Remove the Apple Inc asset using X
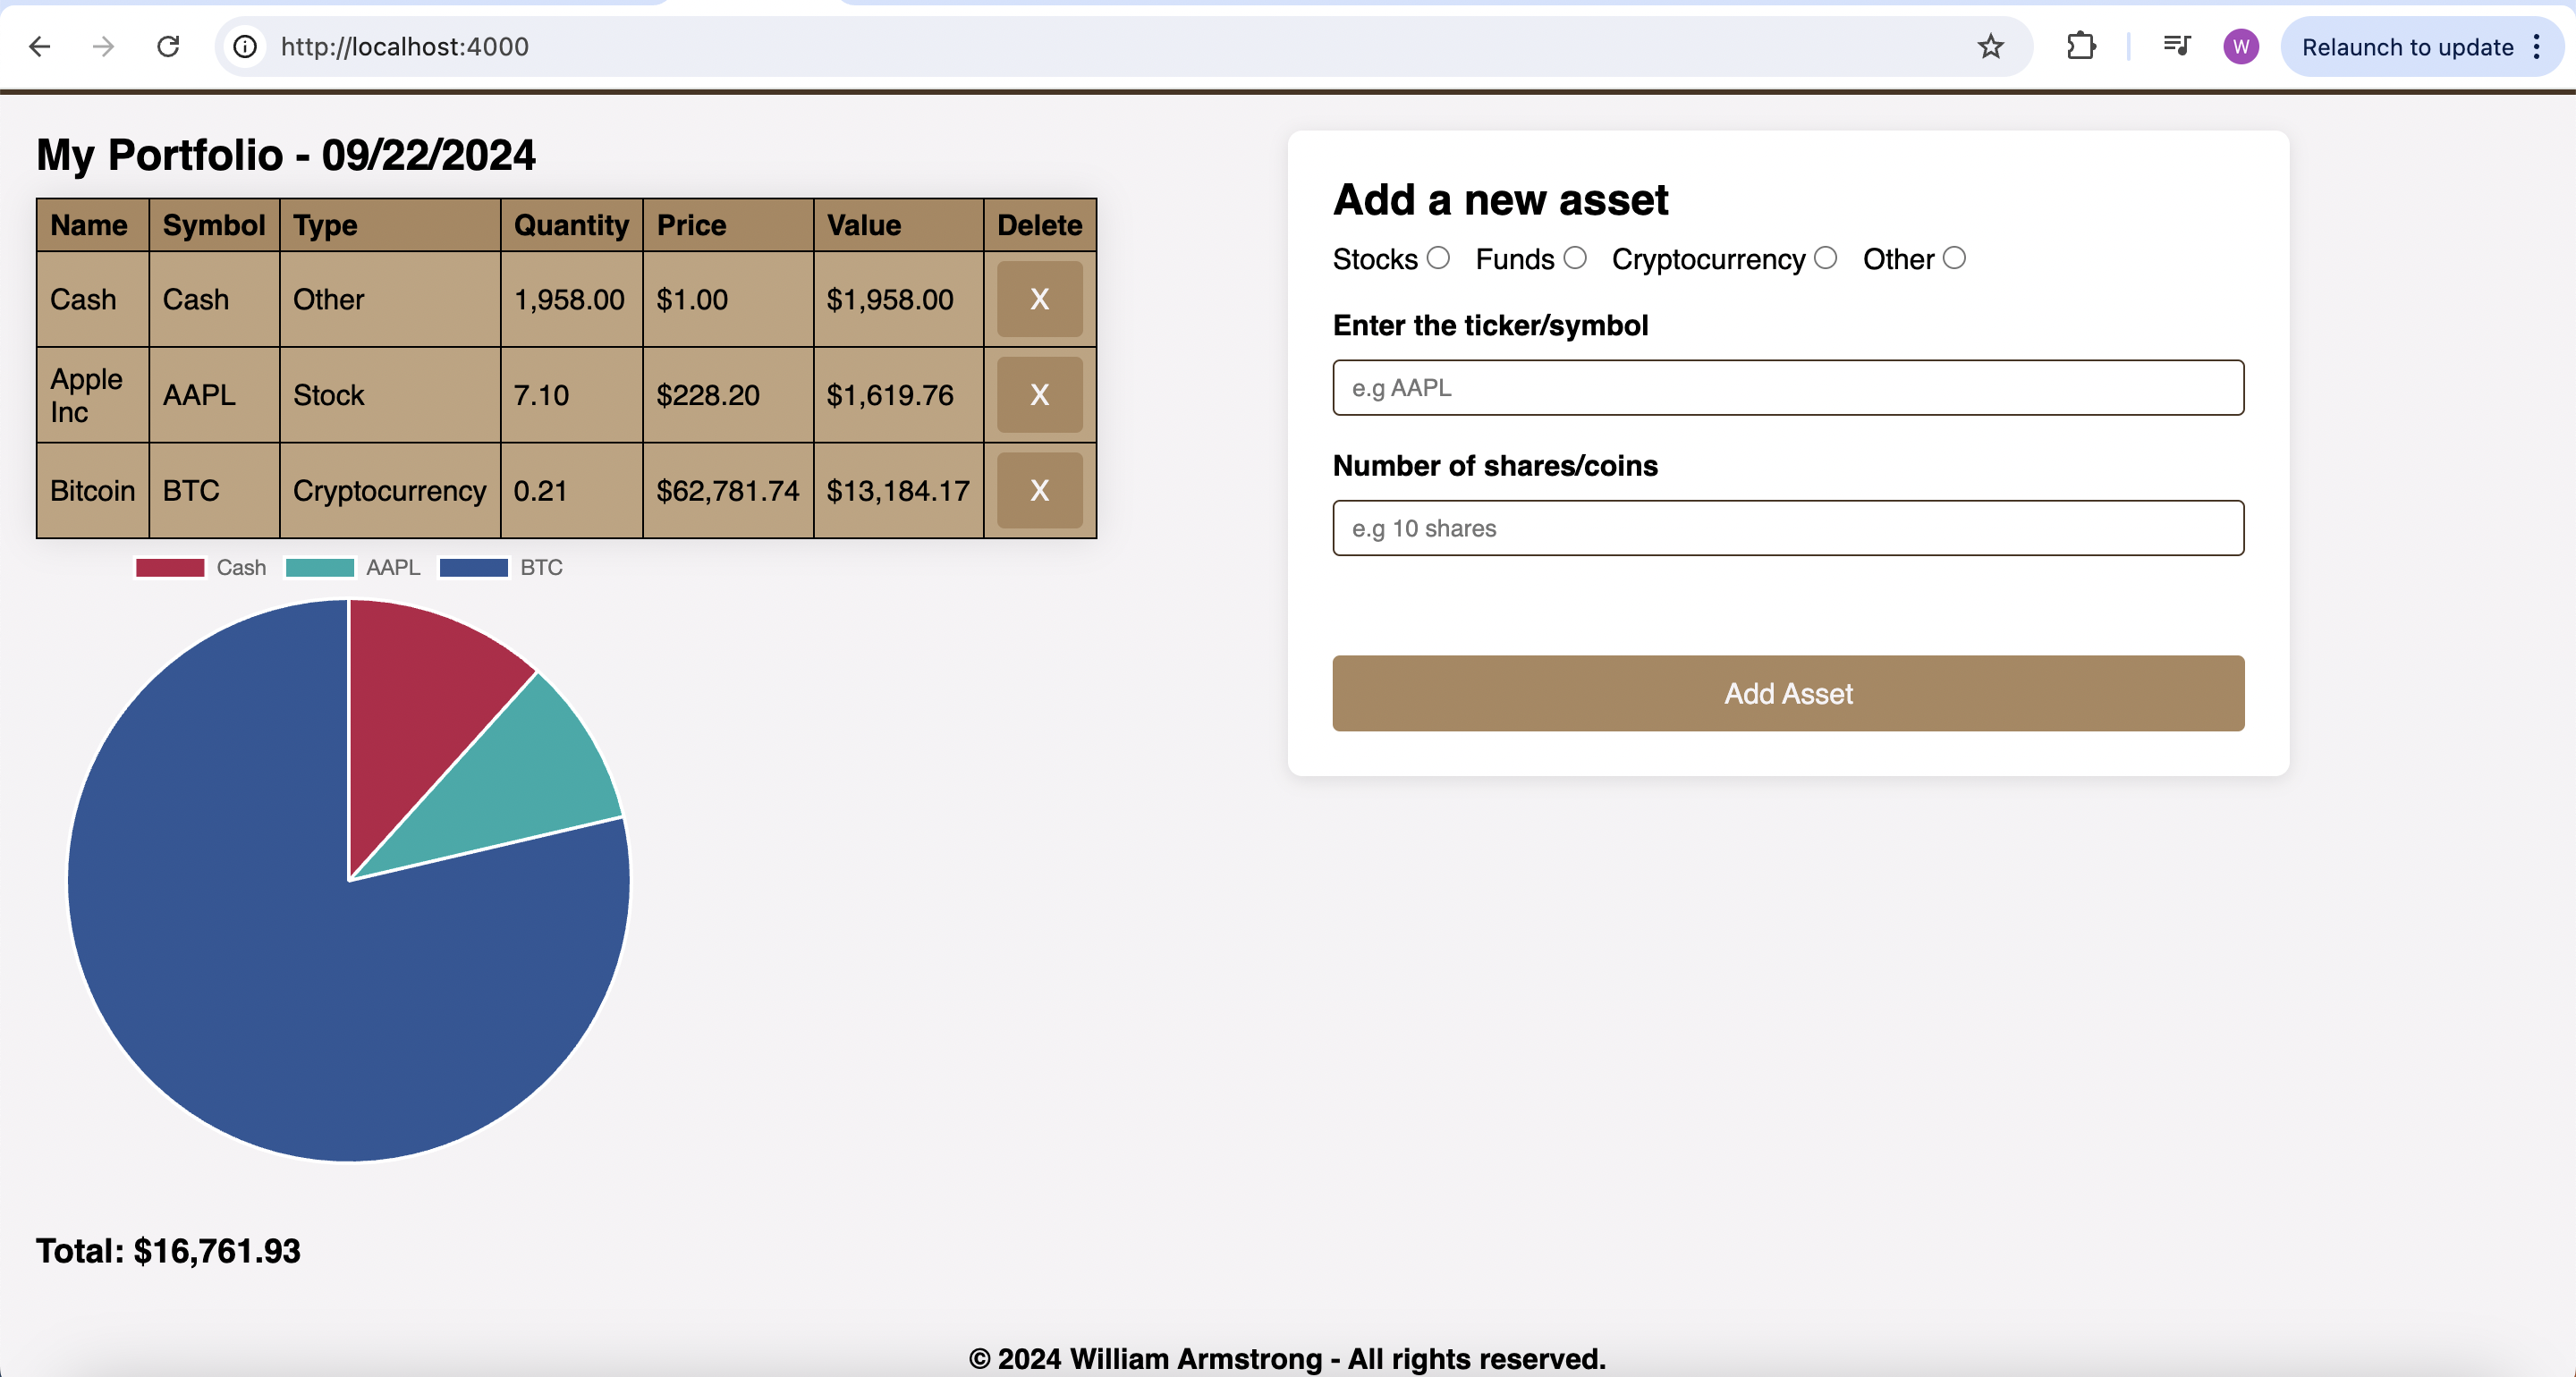The image size is (2576, 1377). 1039,395
